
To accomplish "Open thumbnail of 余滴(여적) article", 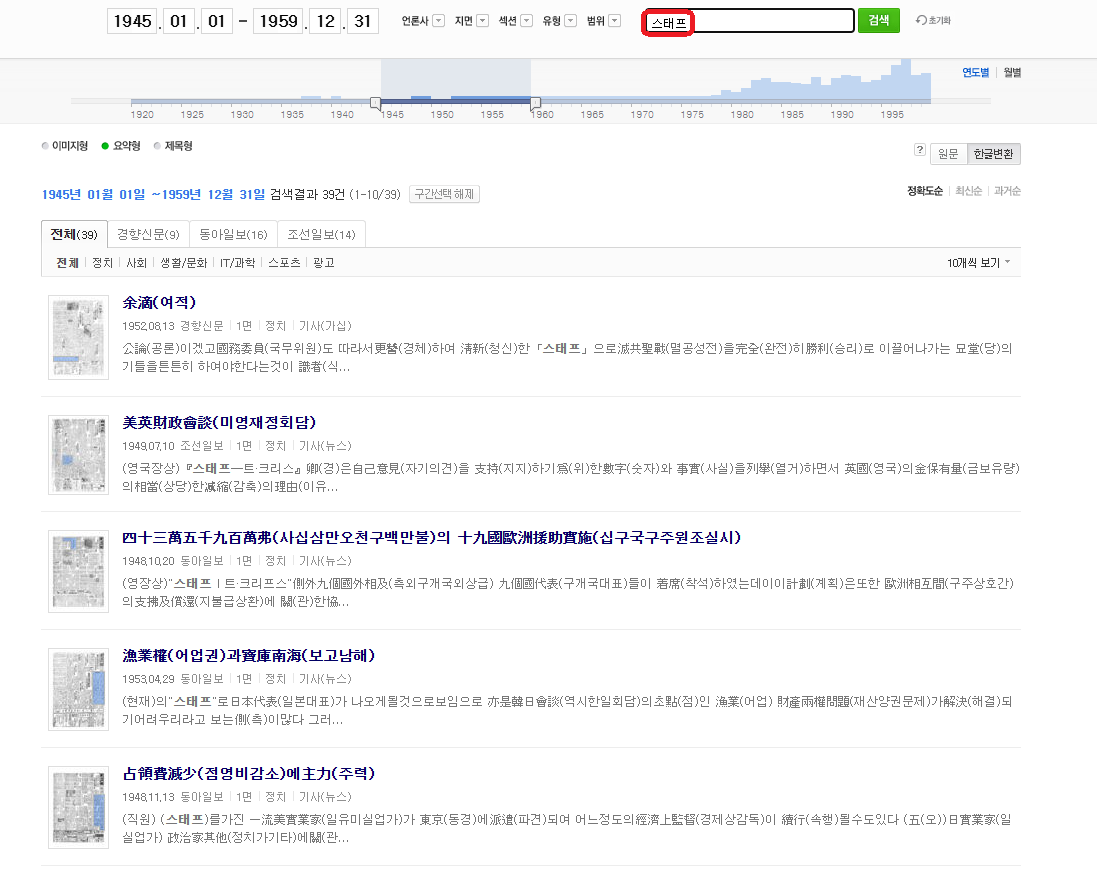I will tap(78, 337).
